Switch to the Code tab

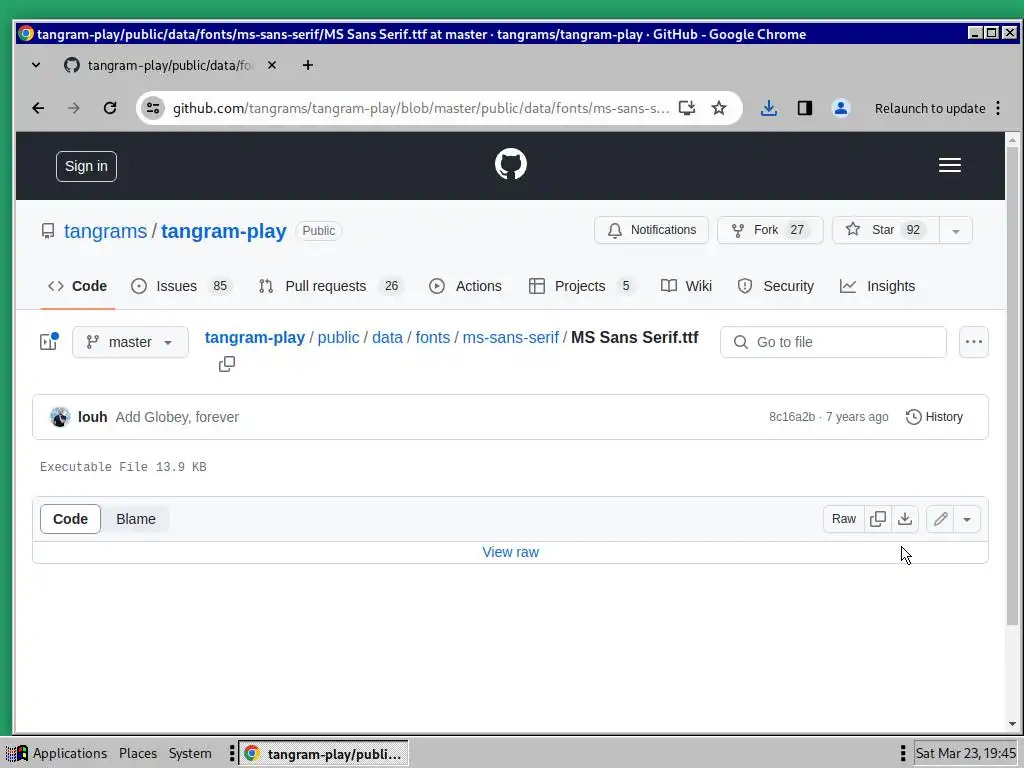[77, 286]
